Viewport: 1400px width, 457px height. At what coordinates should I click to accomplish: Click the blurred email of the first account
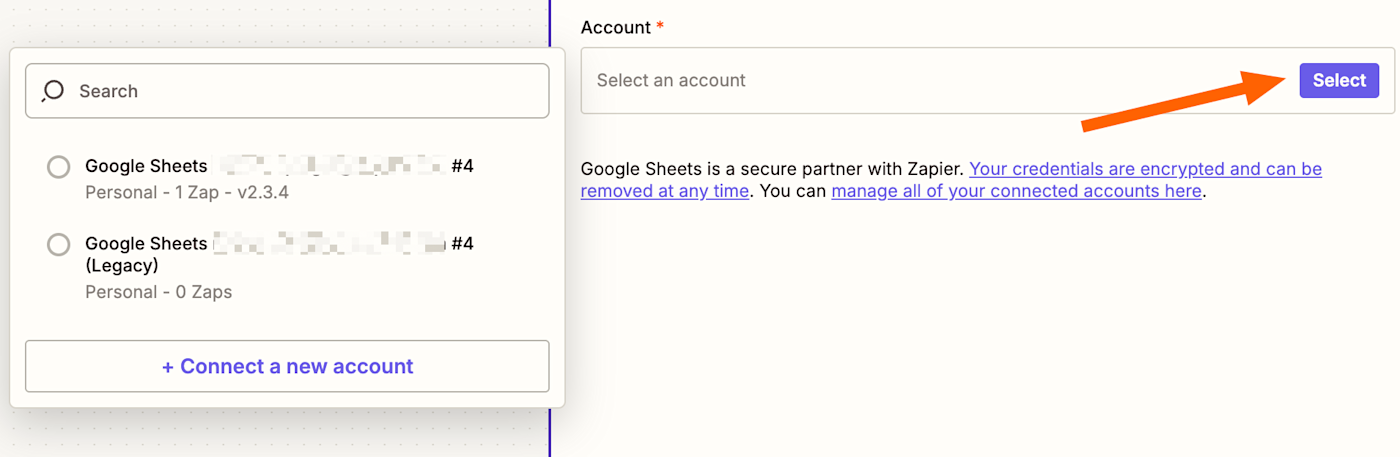(328, 166)
